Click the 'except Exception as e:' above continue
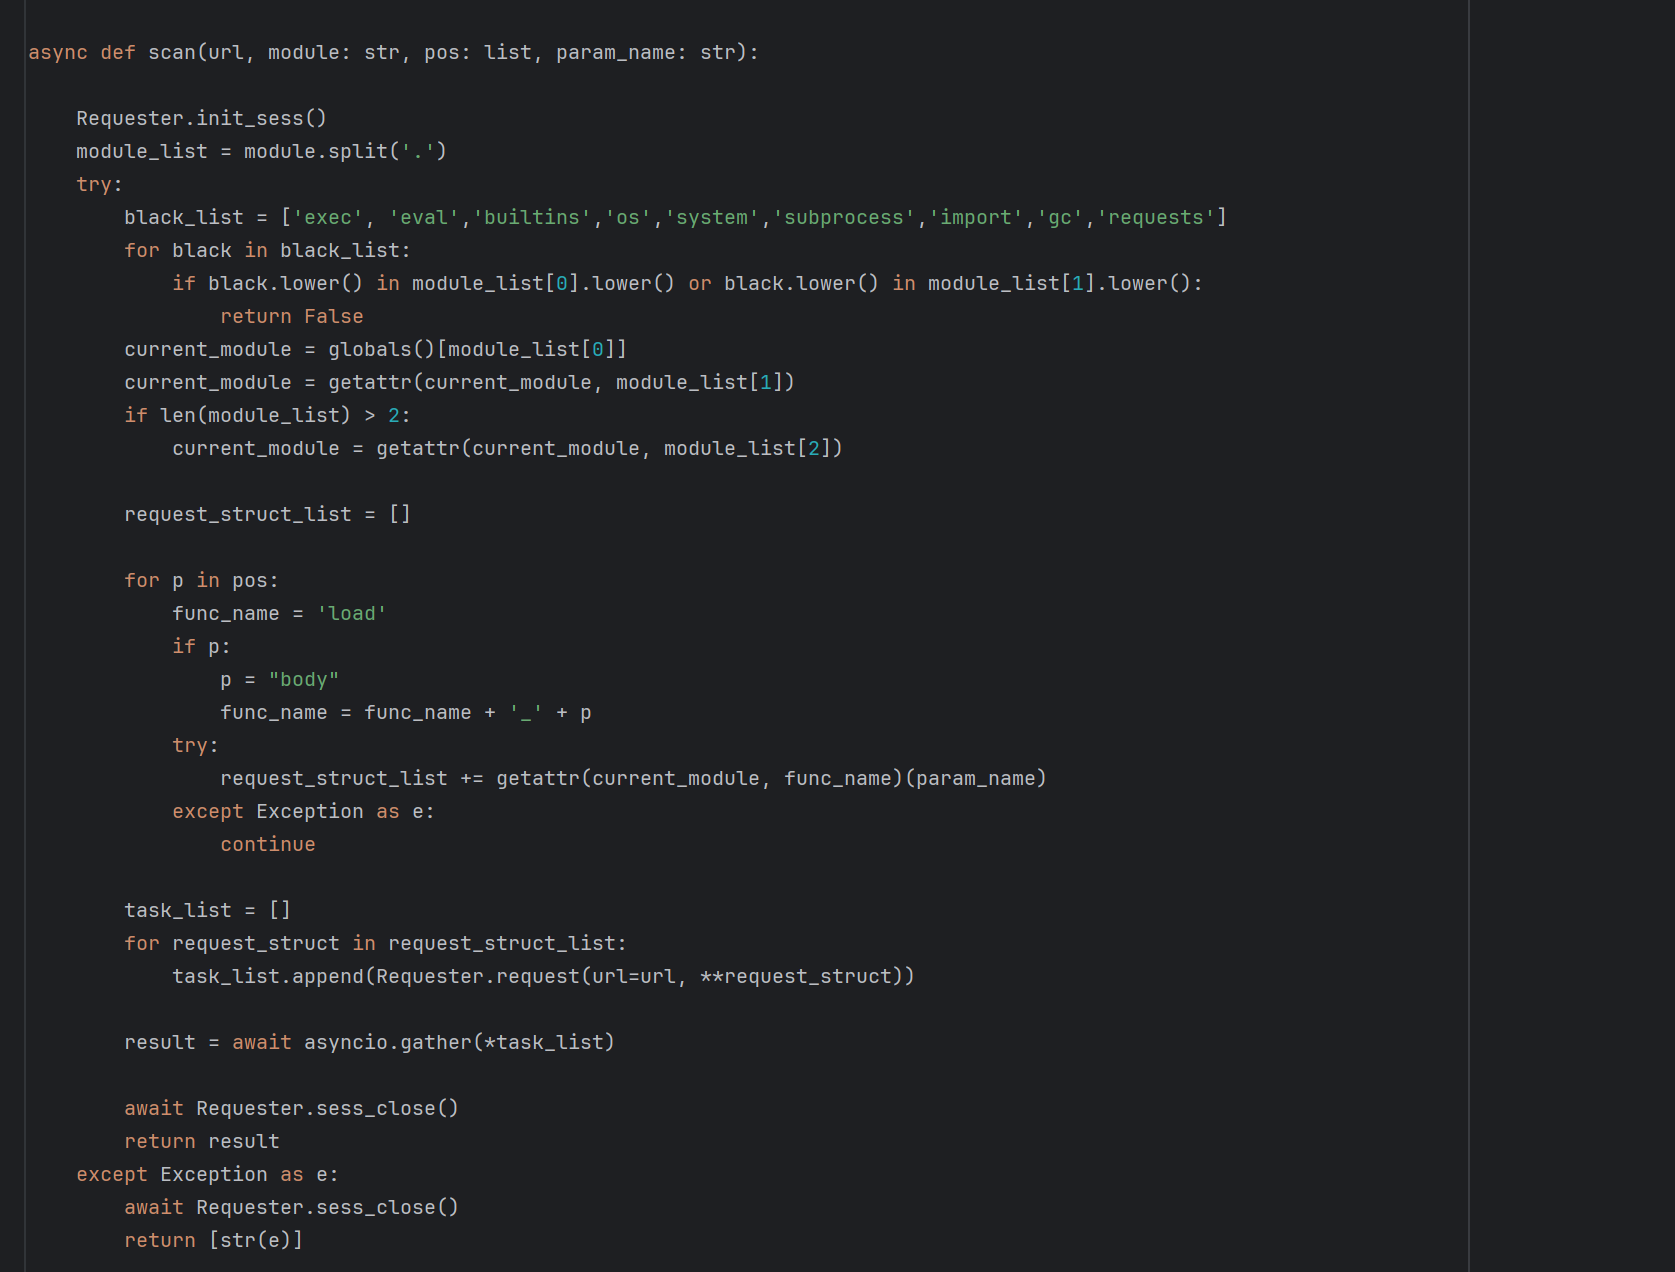Screen dimensions: 1675x1272 click(x=303, y=811)
